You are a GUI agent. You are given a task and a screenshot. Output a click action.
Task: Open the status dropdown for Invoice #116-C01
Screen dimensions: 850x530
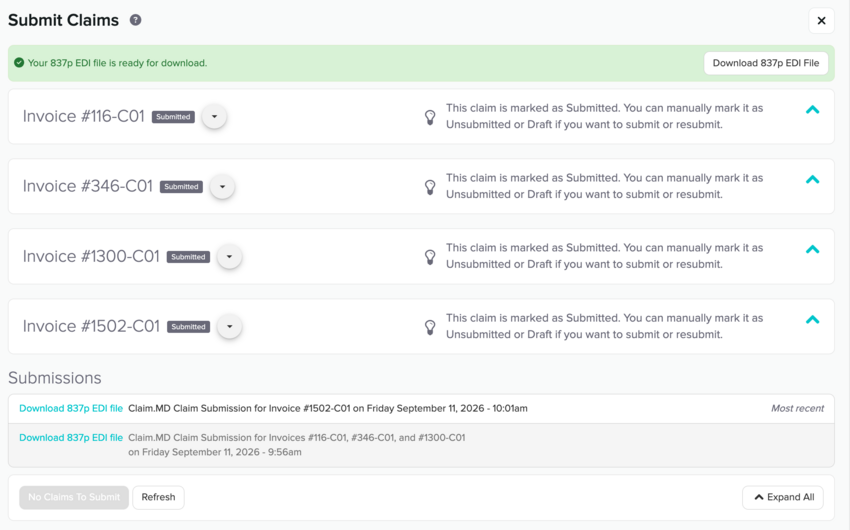(x=214, y=117)
